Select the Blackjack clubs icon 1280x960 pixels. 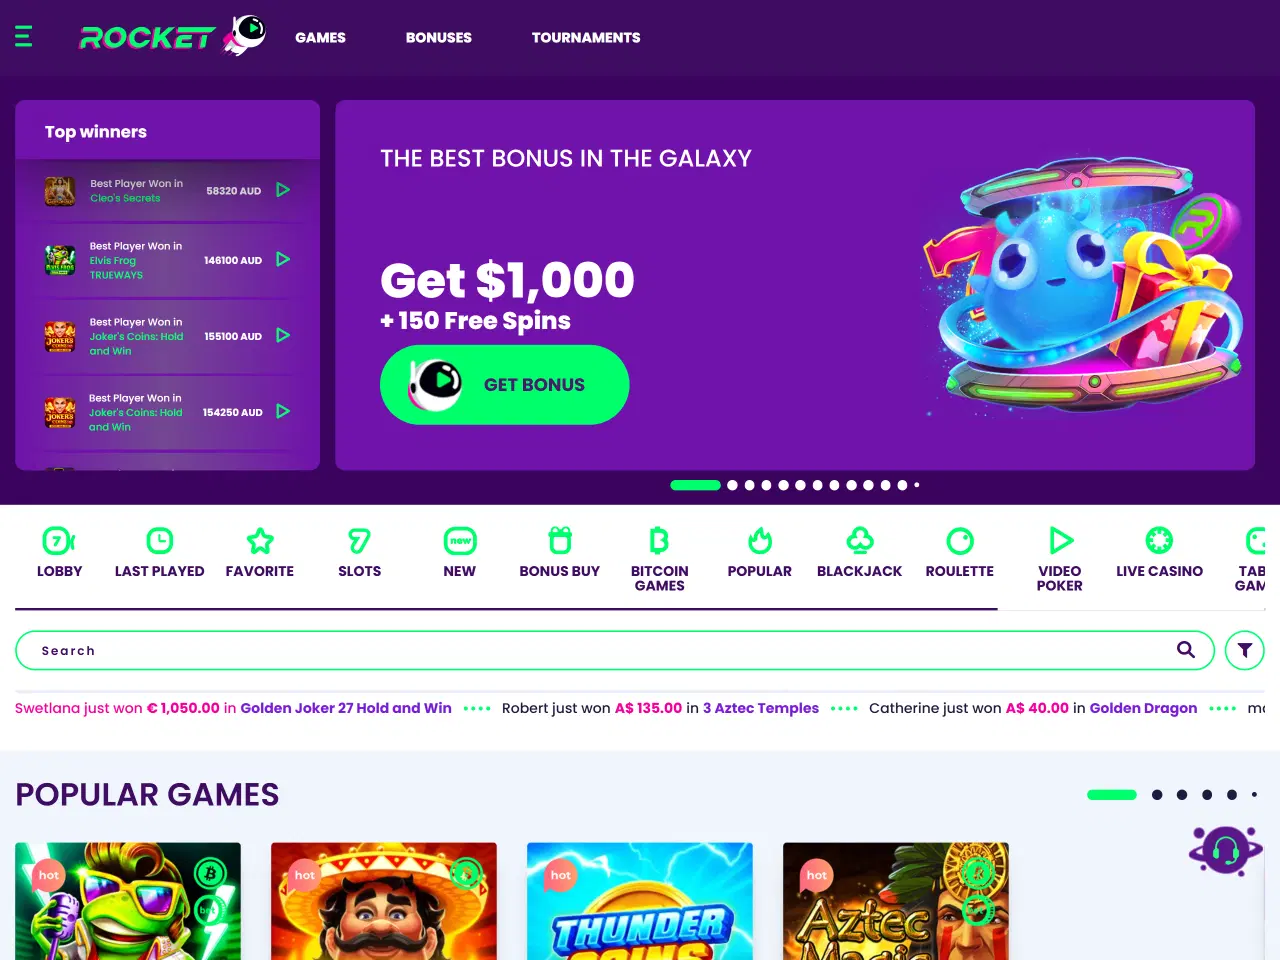coord(860,541)
